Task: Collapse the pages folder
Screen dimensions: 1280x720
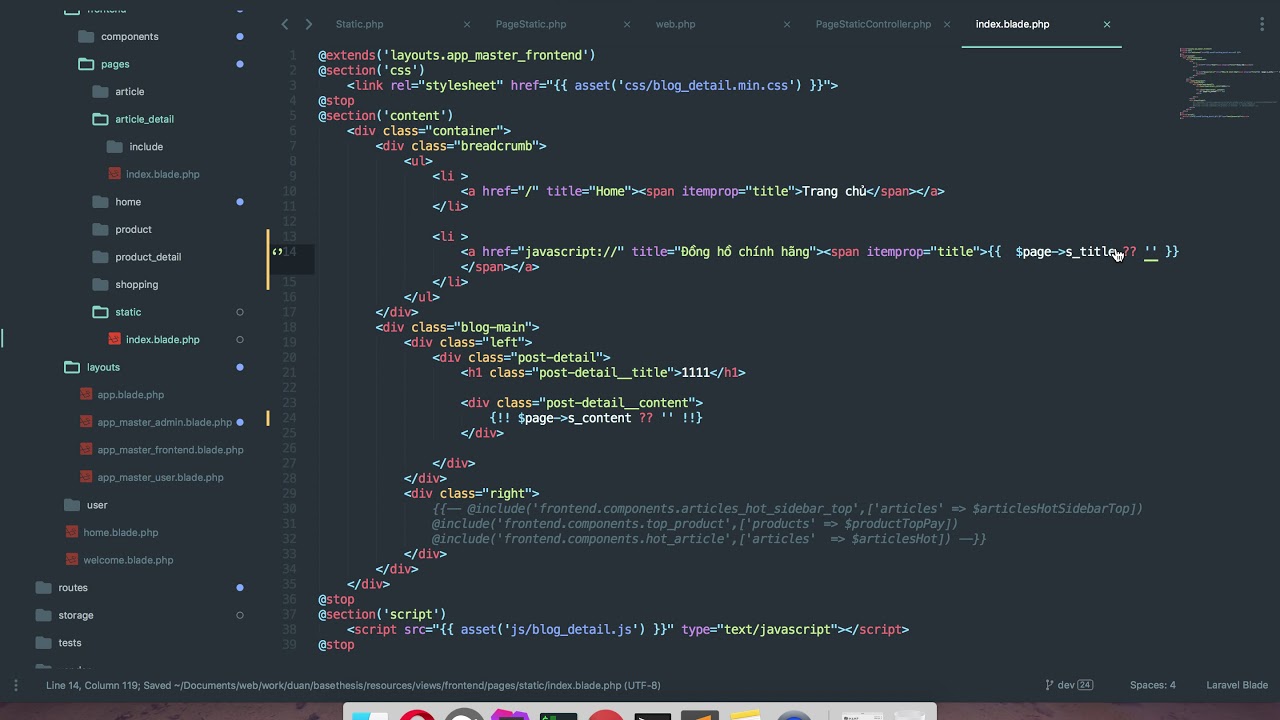Action: coord(86,64)
